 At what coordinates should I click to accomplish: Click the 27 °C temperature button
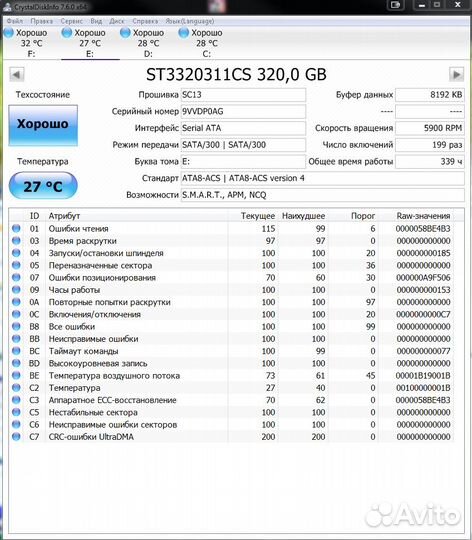[43, 186]
